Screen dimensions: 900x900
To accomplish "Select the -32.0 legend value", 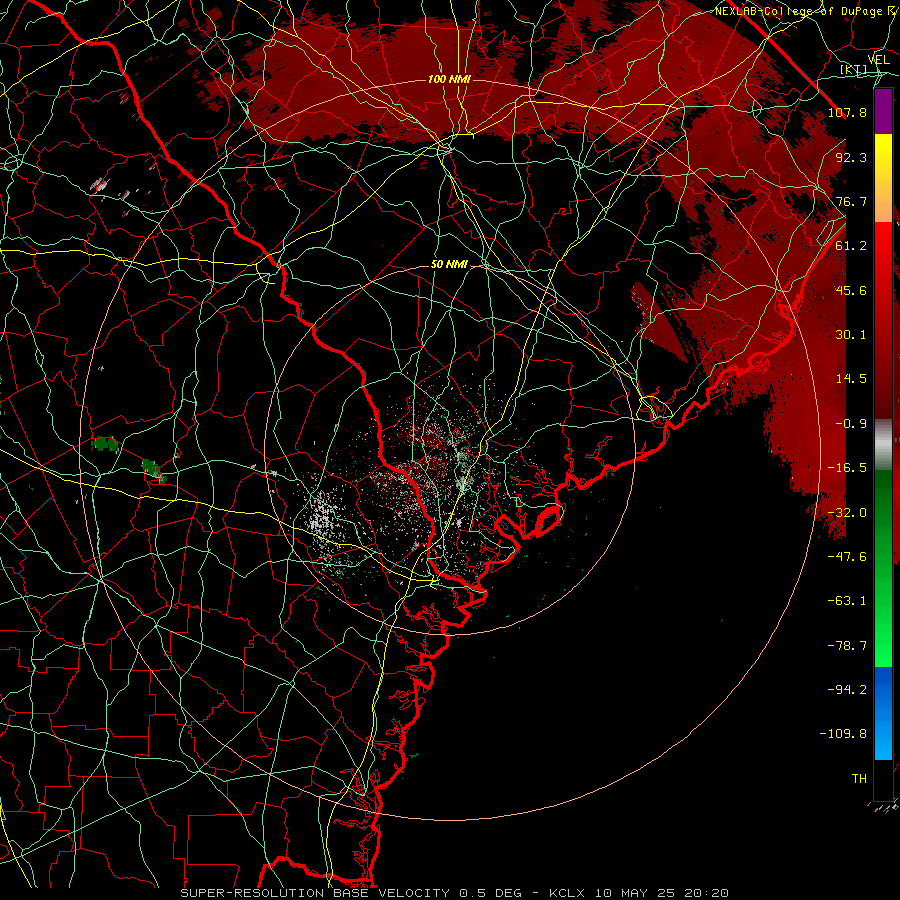I will point(847,513).
